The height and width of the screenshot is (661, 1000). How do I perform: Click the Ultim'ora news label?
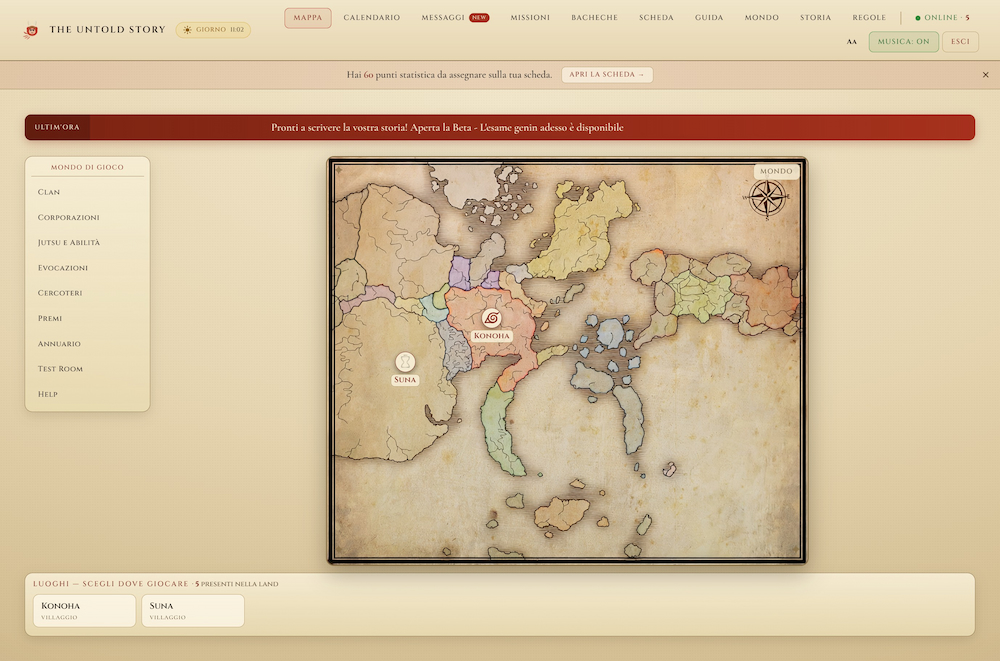click(x=57, y=127)
